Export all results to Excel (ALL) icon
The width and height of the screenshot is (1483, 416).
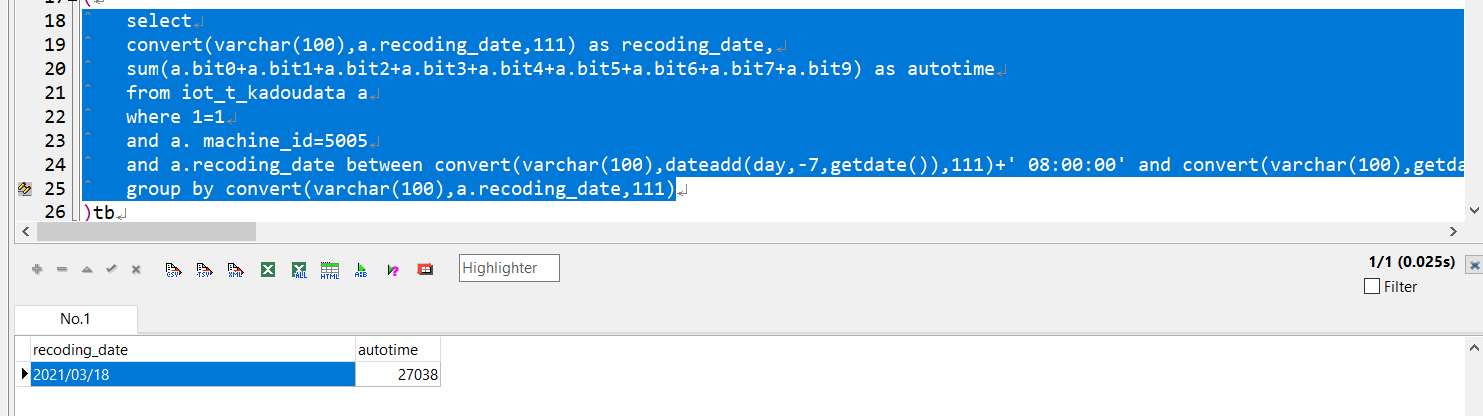point(298,269)
